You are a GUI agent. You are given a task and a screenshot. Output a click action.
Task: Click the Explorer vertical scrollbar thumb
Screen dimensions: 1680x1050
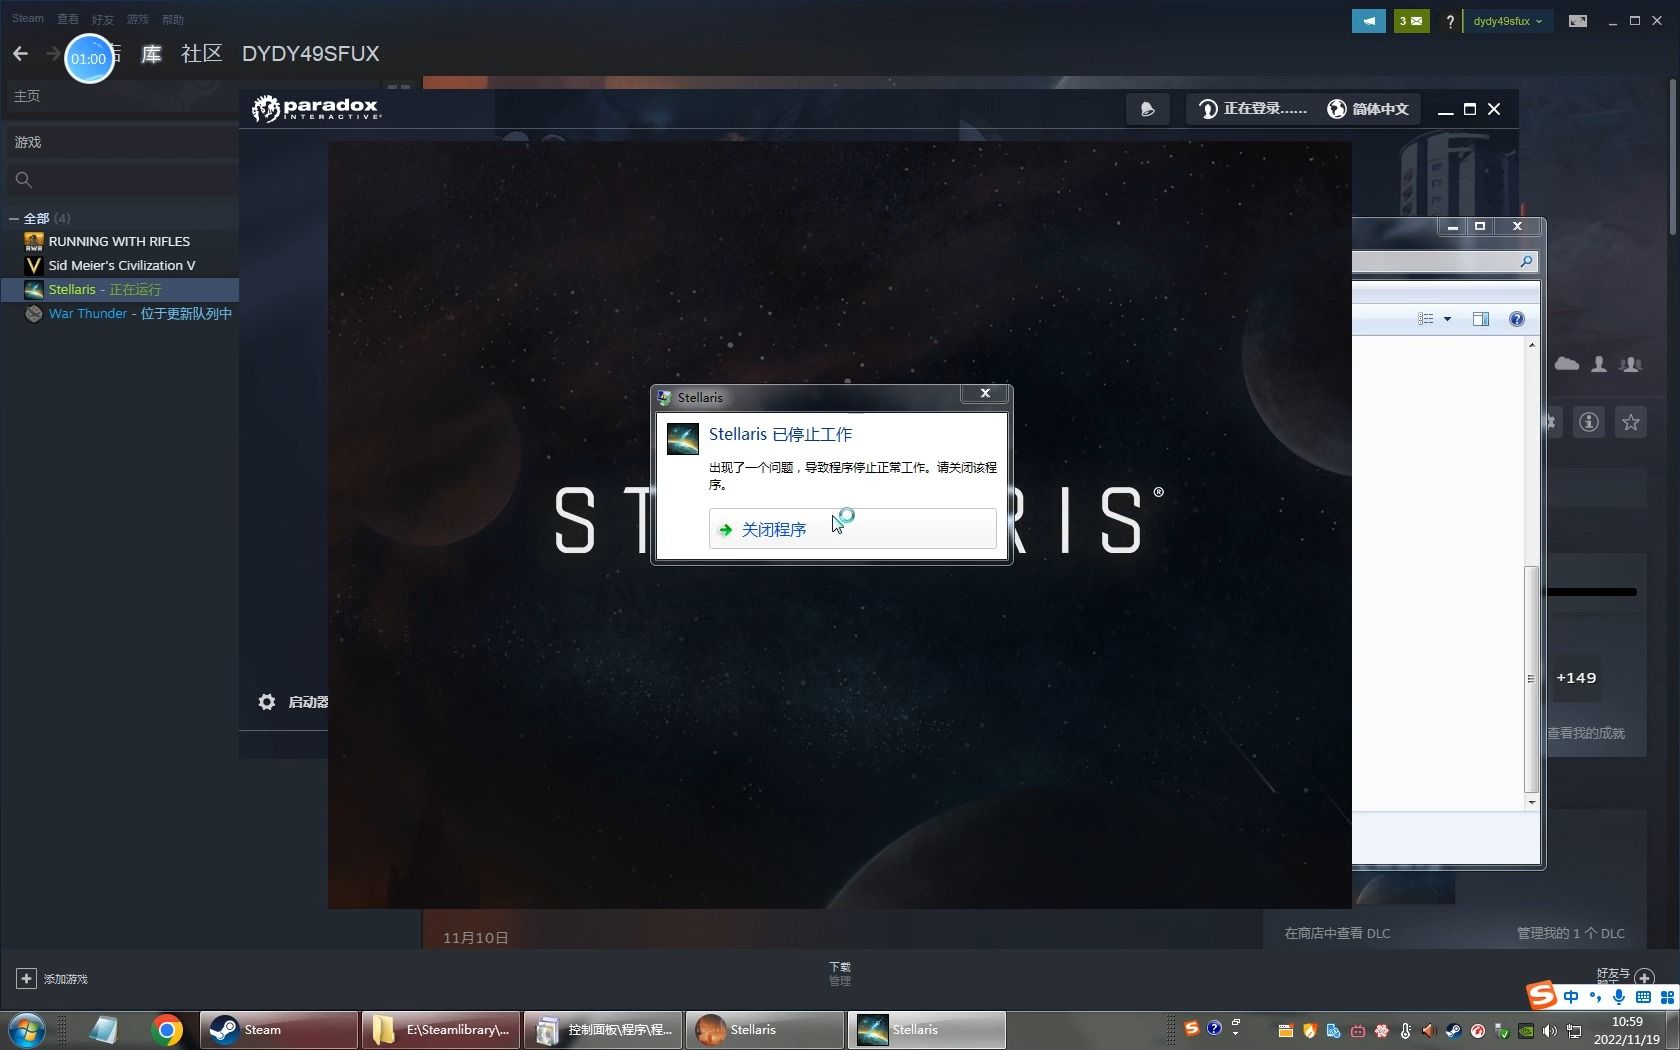(x=1530, y=679)
